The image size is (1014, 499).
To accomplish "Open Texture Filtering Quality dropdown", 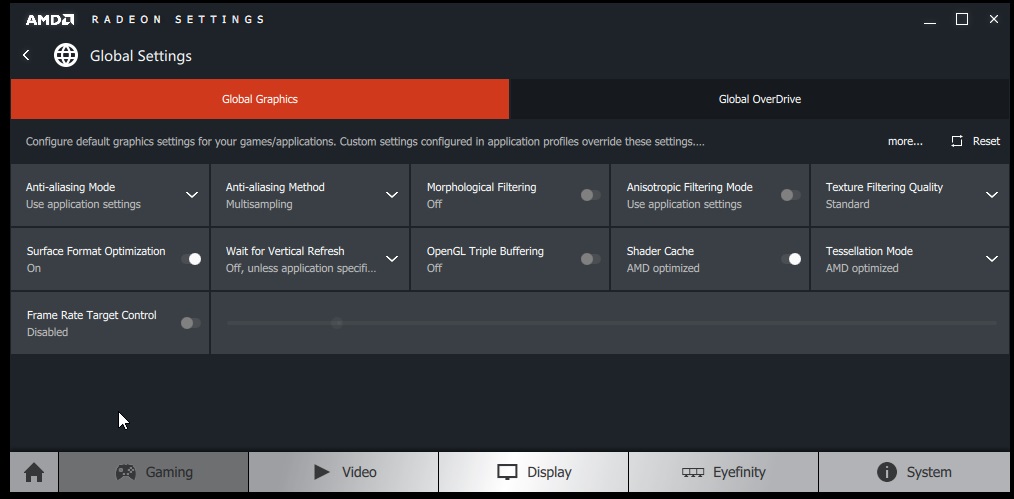I will point(991,195).
